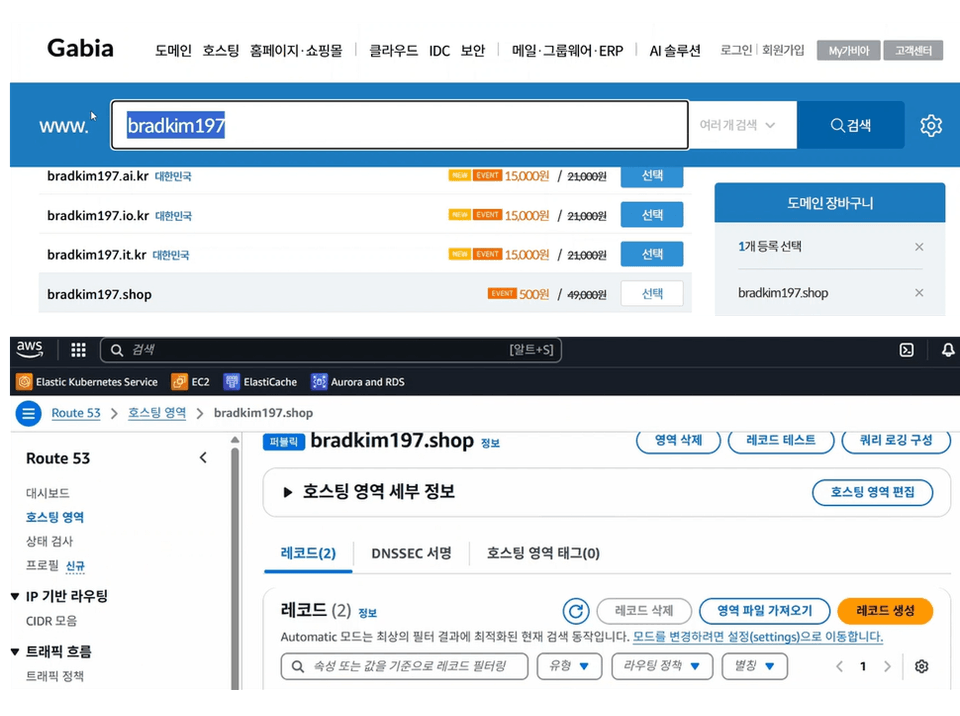960x716 pixels.
Task: Click the Gabia domain search input
Action: pos(400,125)
